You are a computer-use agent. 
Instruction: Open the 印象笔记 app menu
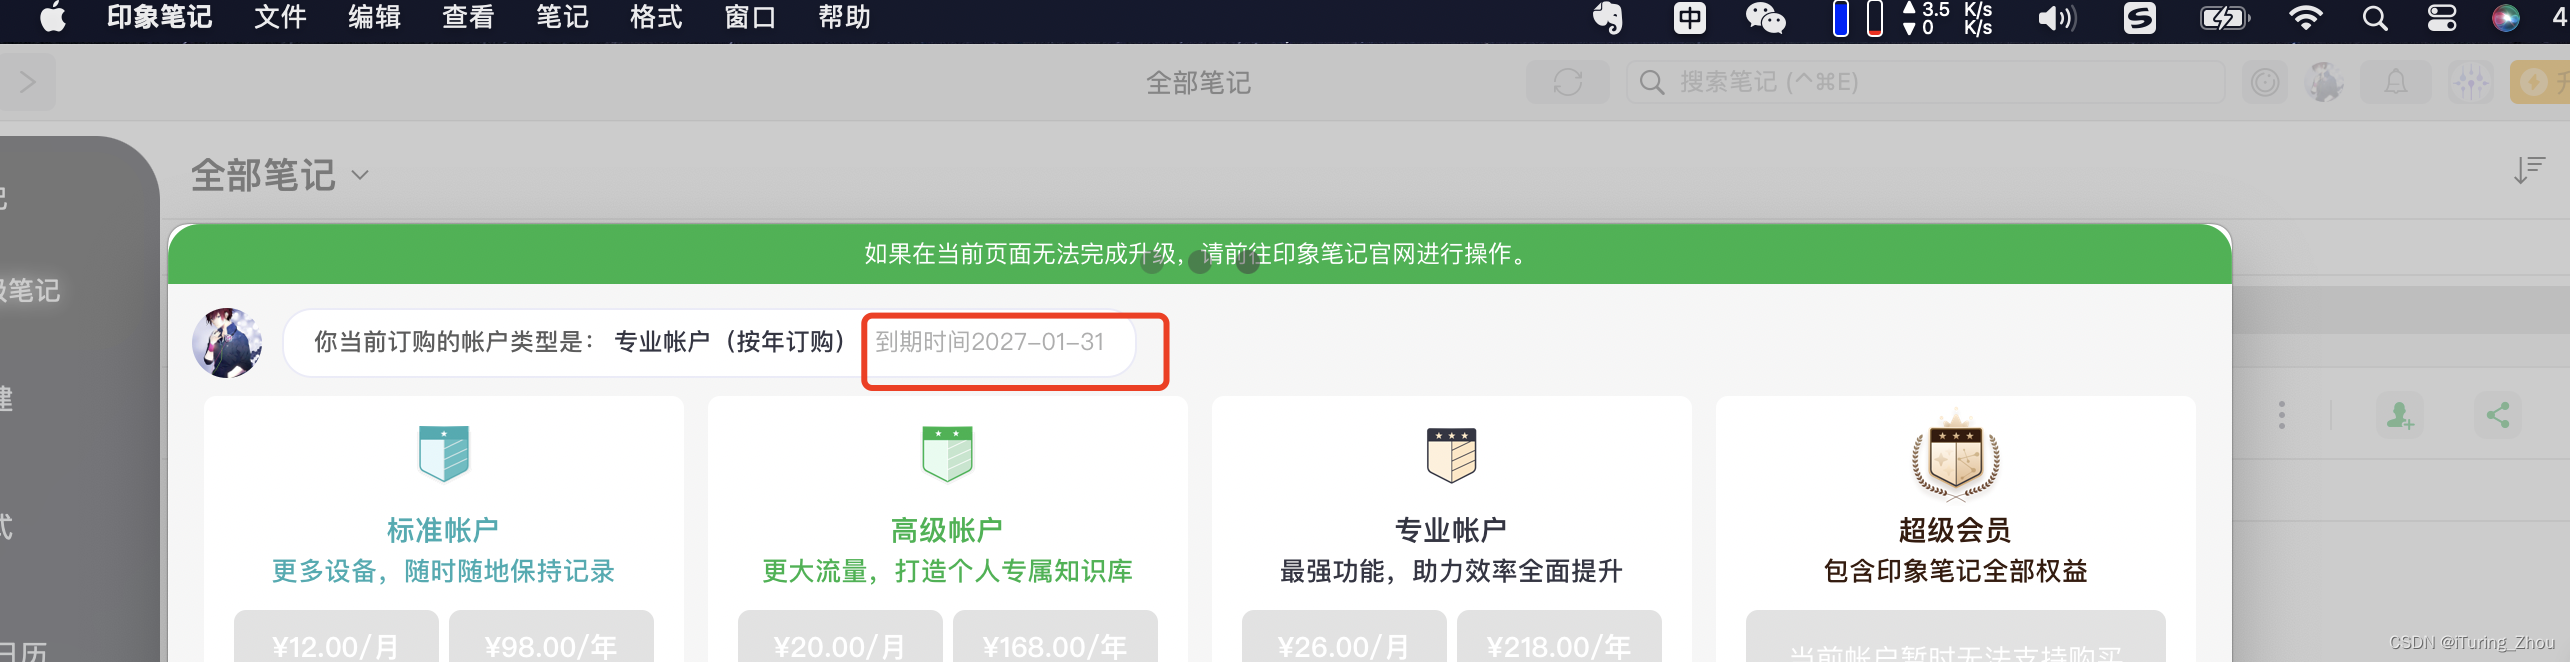click(x=159, y=17)
